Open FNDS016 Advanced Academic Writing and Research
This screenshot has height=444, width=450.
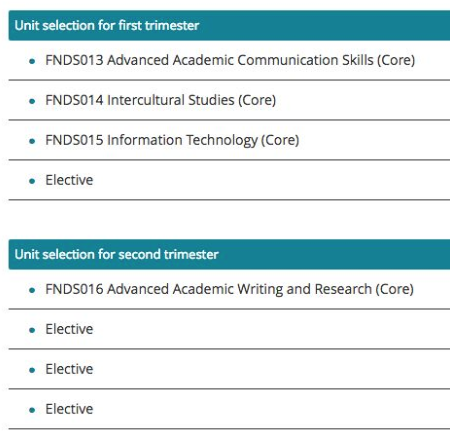click(229, 289)
